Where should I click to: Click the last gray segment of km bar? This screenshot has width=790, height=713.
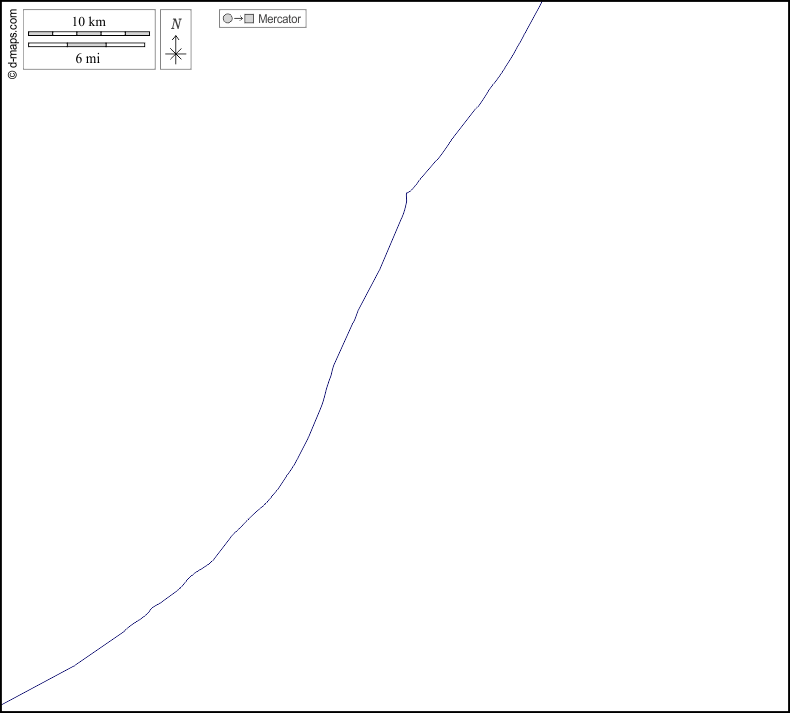click(137, 33)
